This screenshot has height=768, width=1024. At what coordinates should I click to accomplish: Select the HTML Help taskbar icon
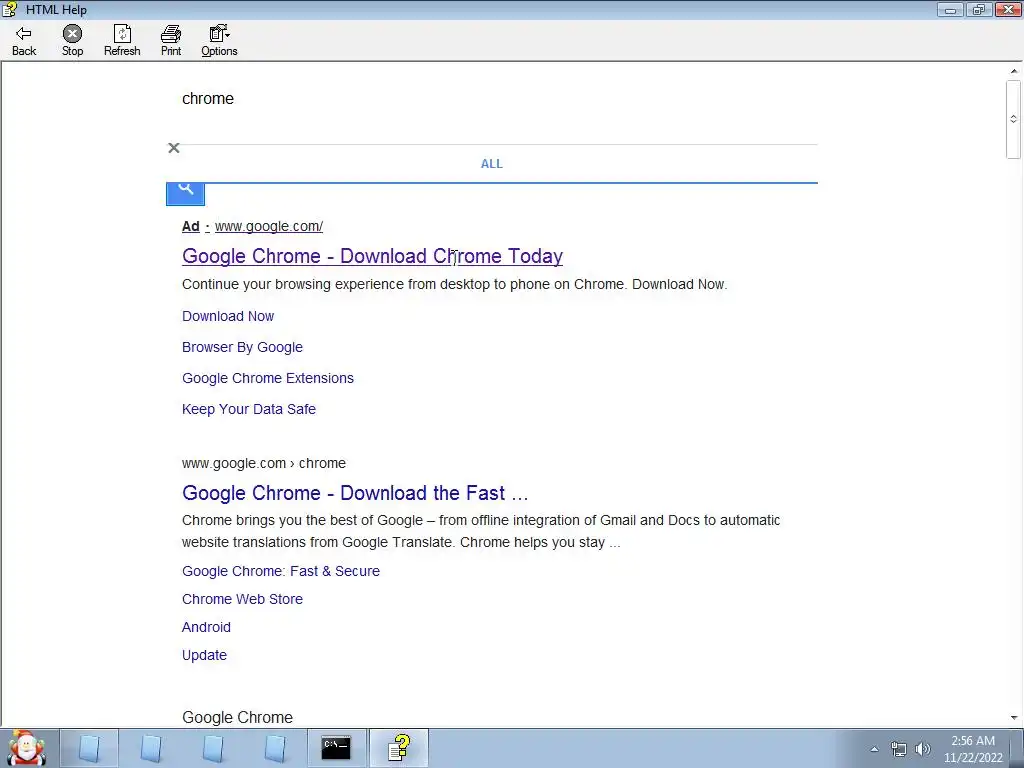click(x=399, y=748)
